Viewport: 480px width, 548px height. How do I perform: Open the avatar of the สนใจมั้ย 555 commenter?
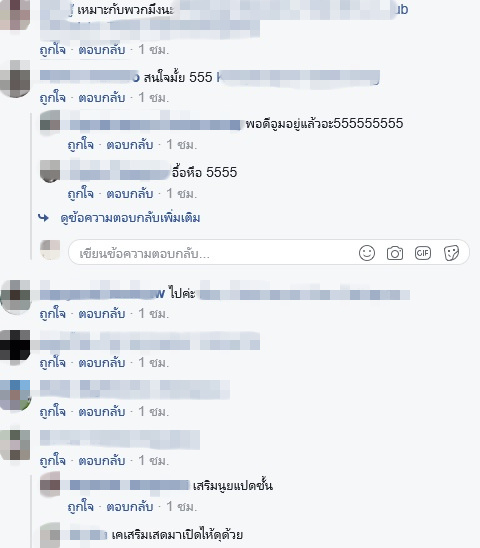[x=15, y=79]
